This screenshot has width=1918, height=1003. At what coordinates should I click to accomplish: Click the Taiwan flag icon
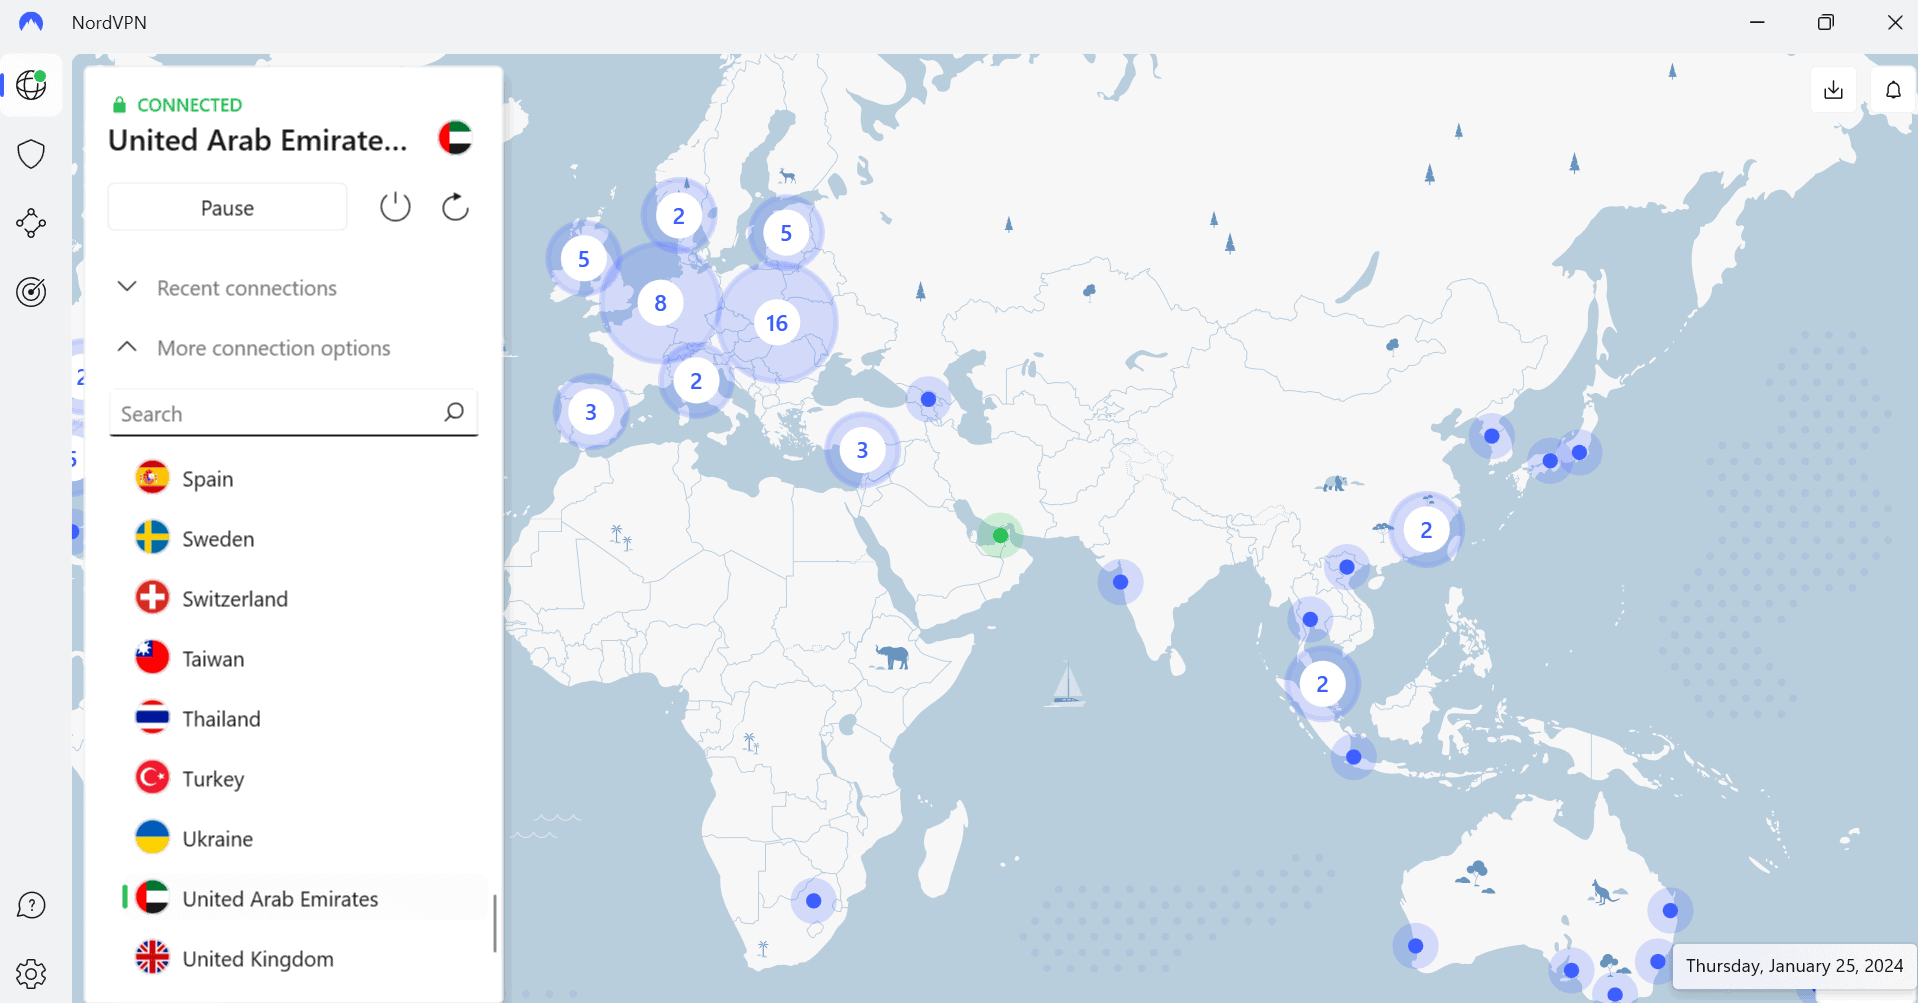(x=152, y=658)
